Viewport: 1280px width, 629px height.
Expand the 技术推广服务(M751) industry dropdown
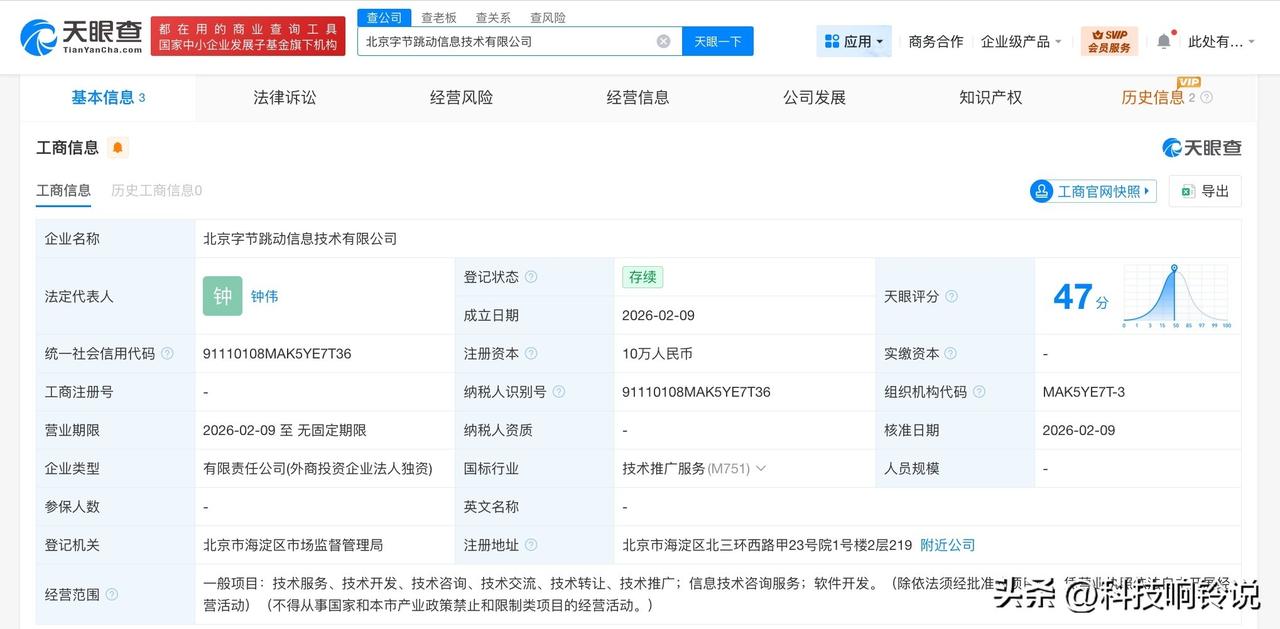pos(759,468)
